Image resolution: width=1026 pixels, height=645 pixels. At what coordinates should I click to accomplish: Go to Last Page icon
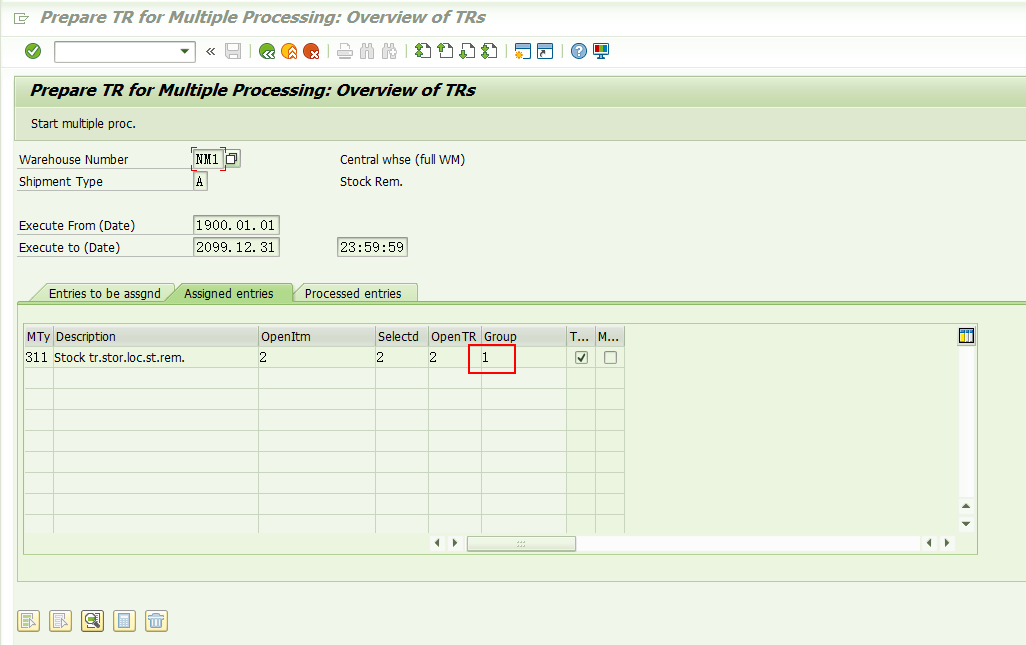tap(489, 51)
